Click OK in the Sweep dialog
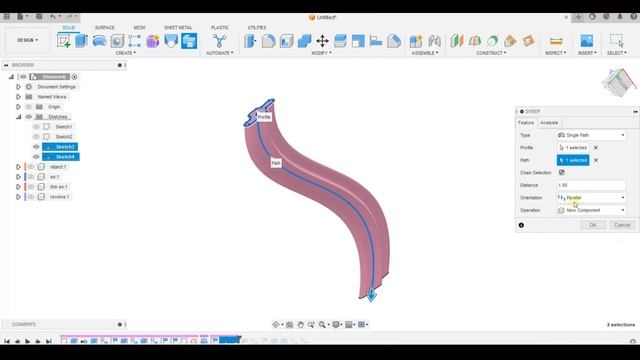Image resolution: width=640 pixels, height=360 pixels. [593, 225]
